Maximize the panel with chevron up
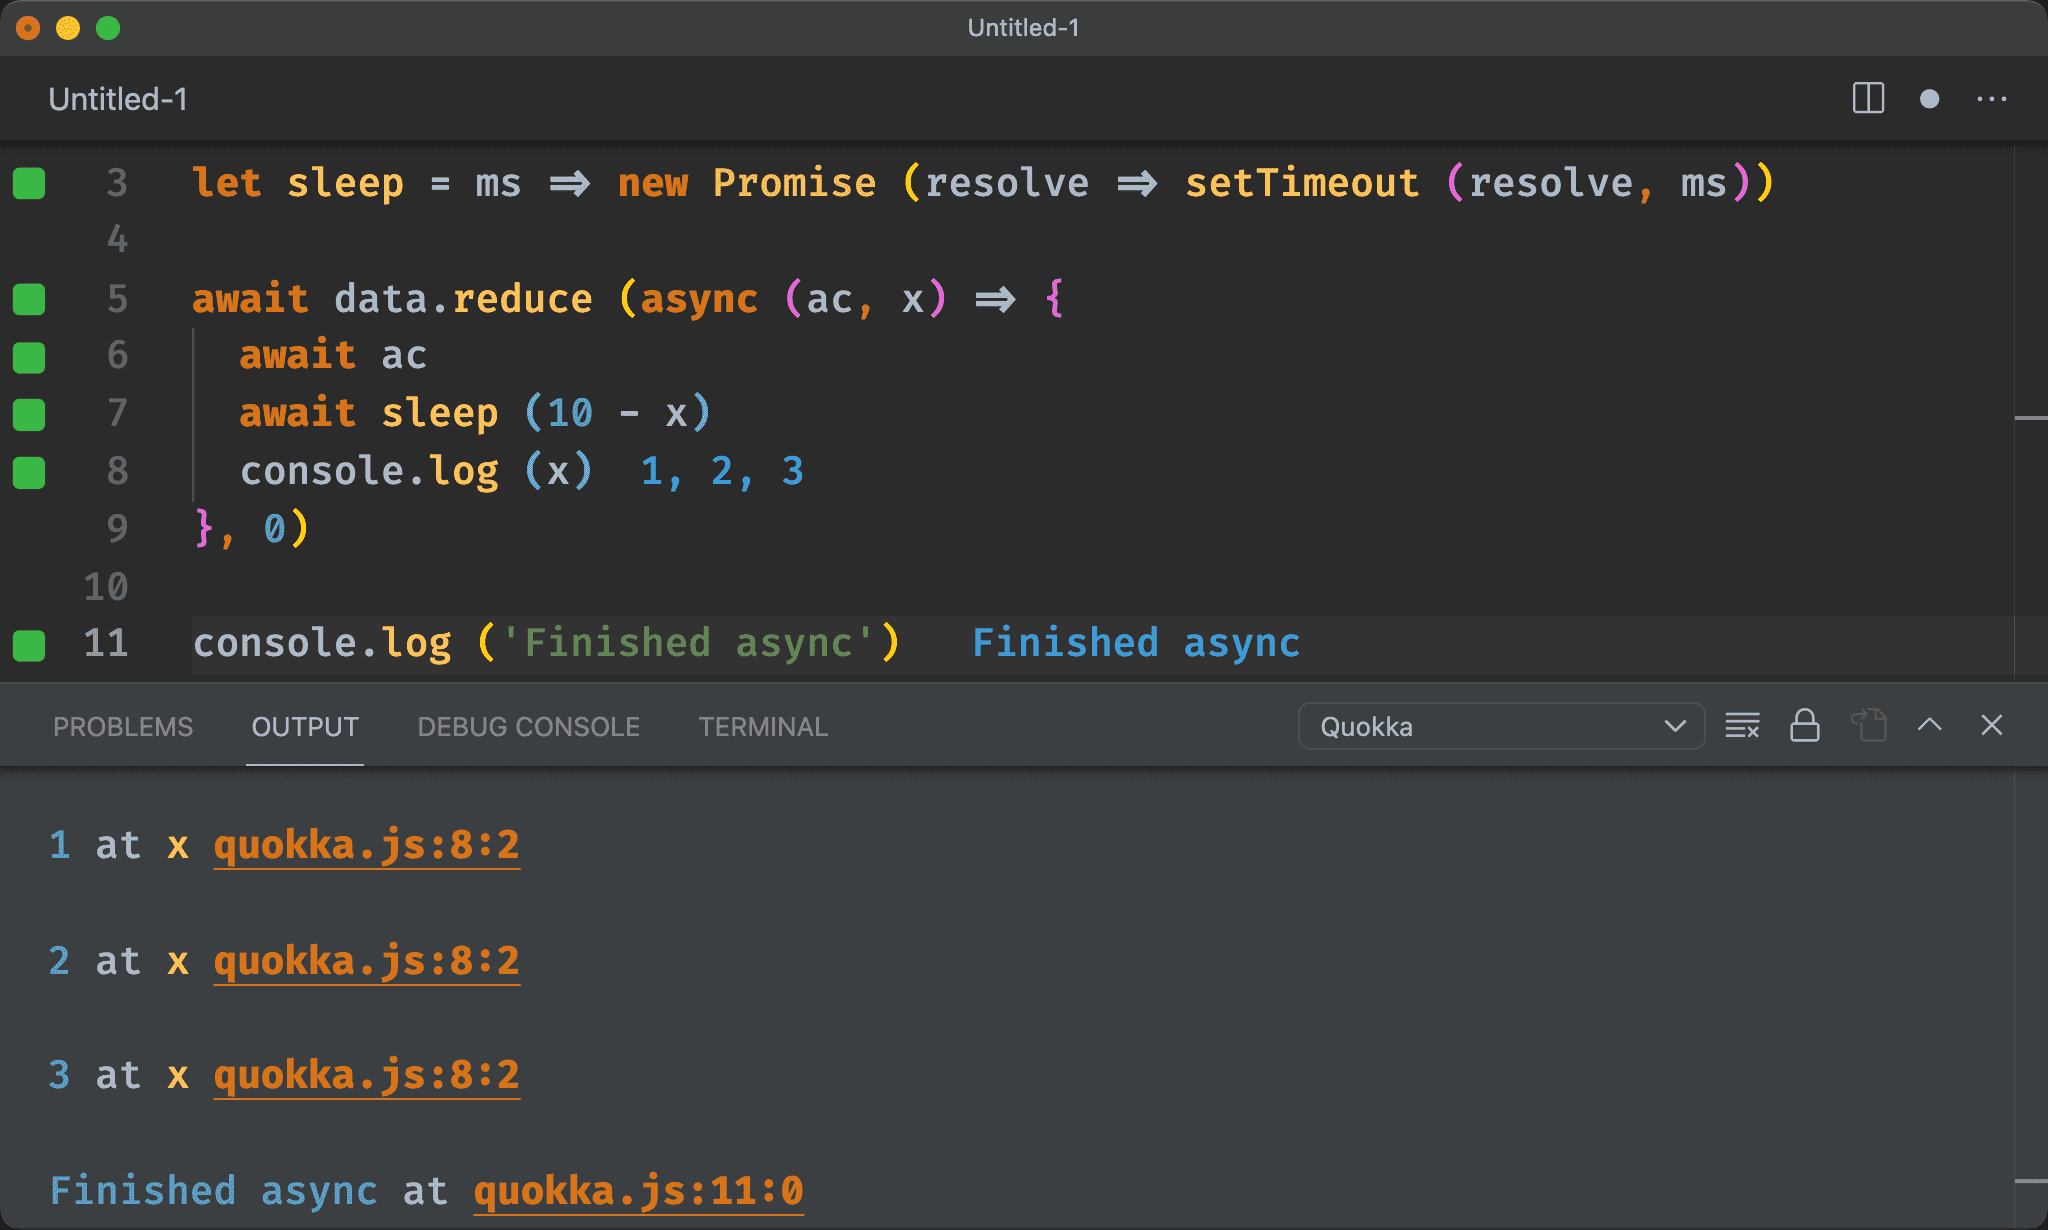Image resolution: width=2048 pixels, height=1230 pixels. pyautogui.click(x=1929, y=726)
